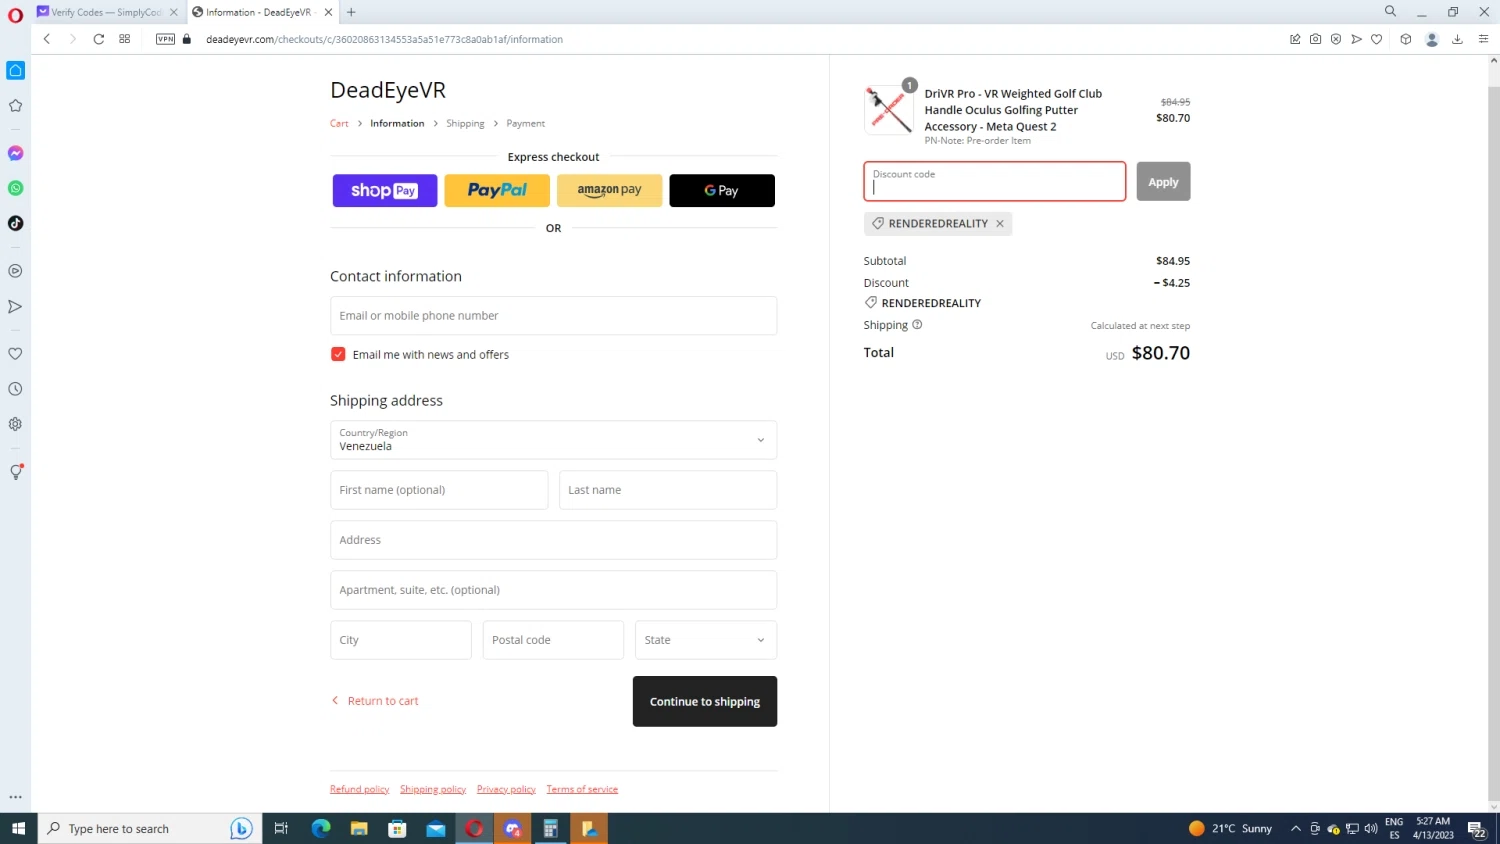Screen dimensions: 1500x844
Task: Pay with Google Pay
Action: point(722,191)
